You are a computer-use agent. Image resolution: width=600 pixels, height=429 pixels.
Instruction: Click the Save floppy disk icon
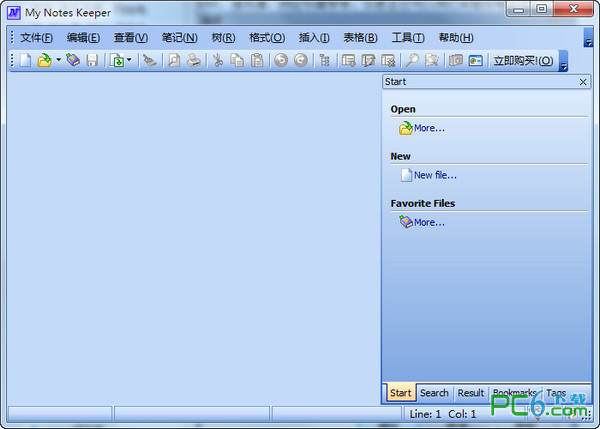click(92, 60)
